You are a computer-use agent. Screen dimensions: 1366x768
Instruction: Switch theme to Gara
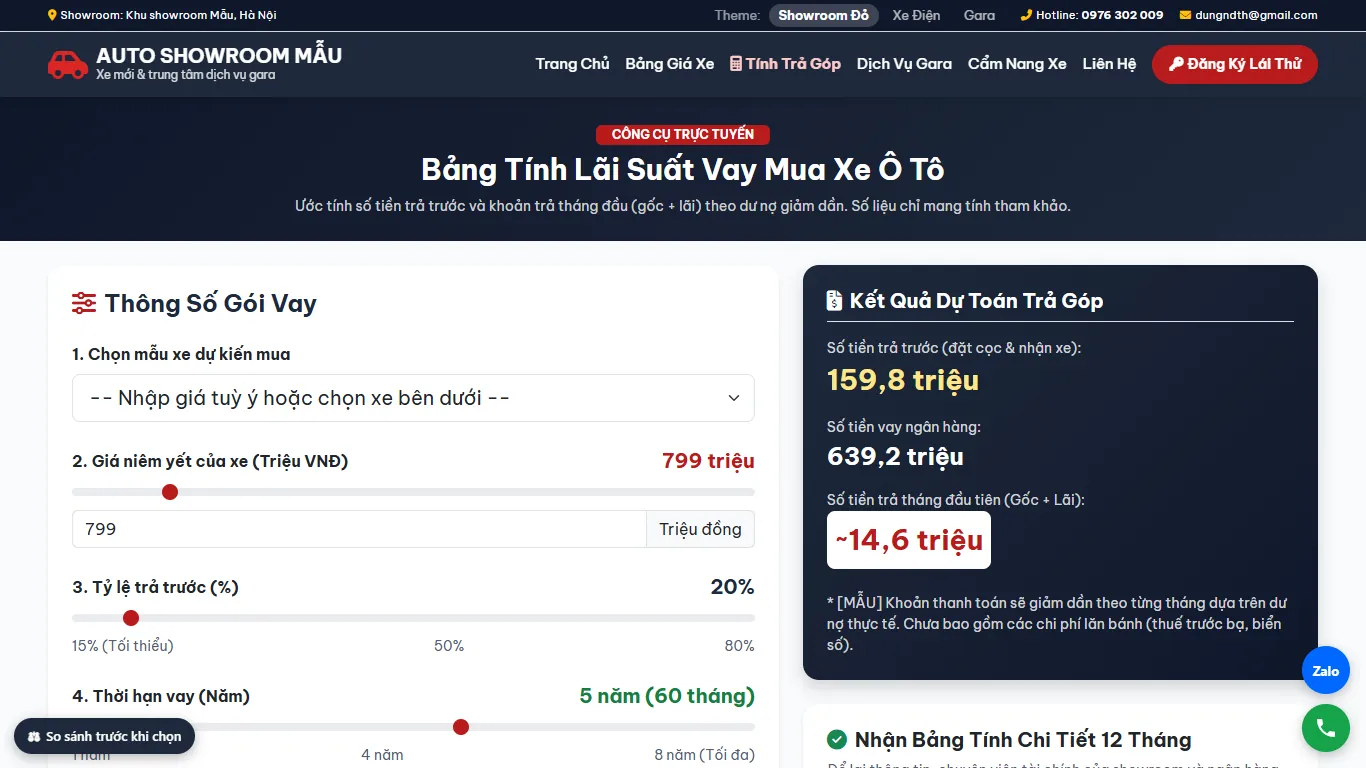coord(979,15)
